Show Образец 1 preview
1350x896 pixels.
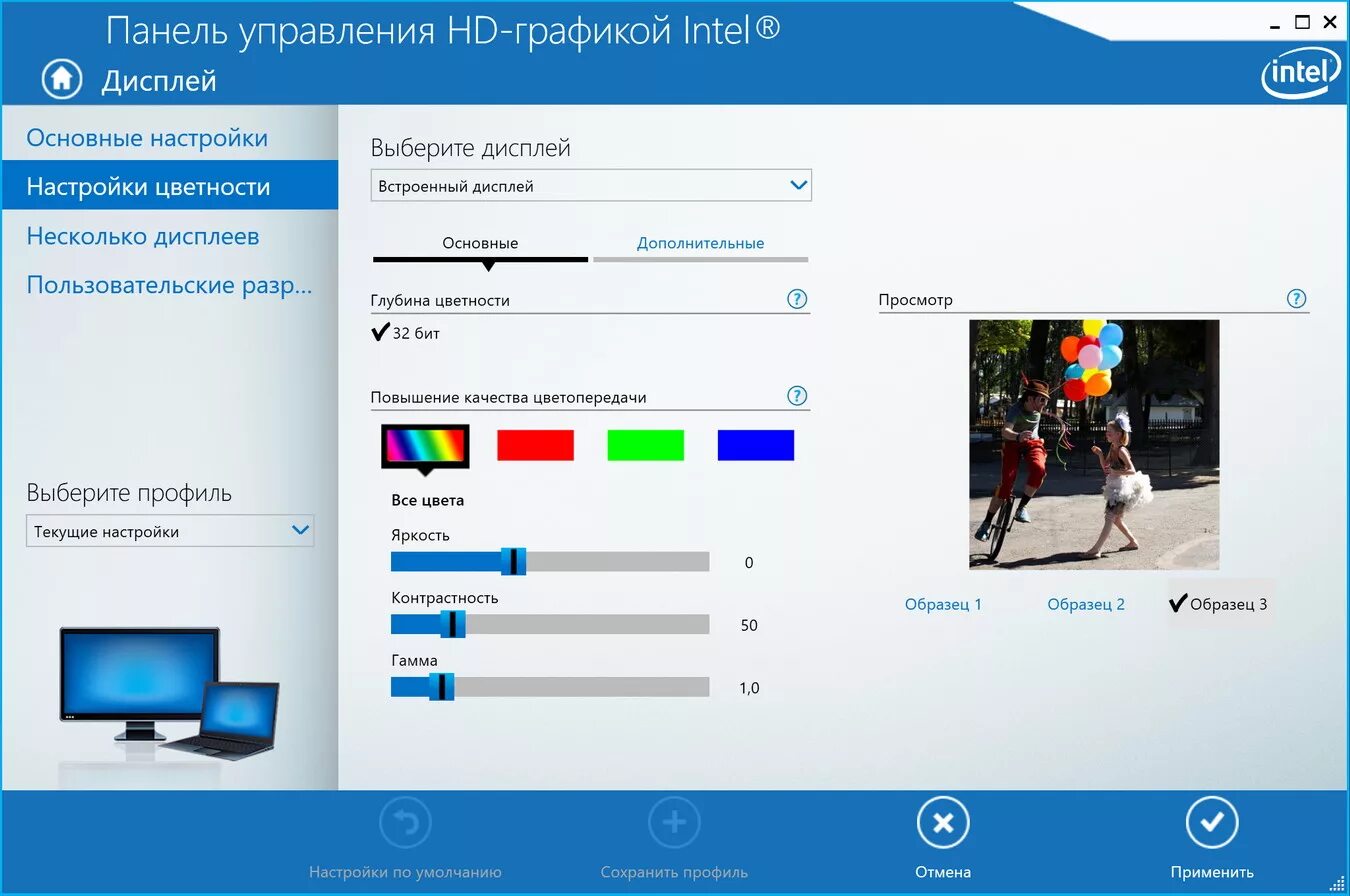click(943, 604)
